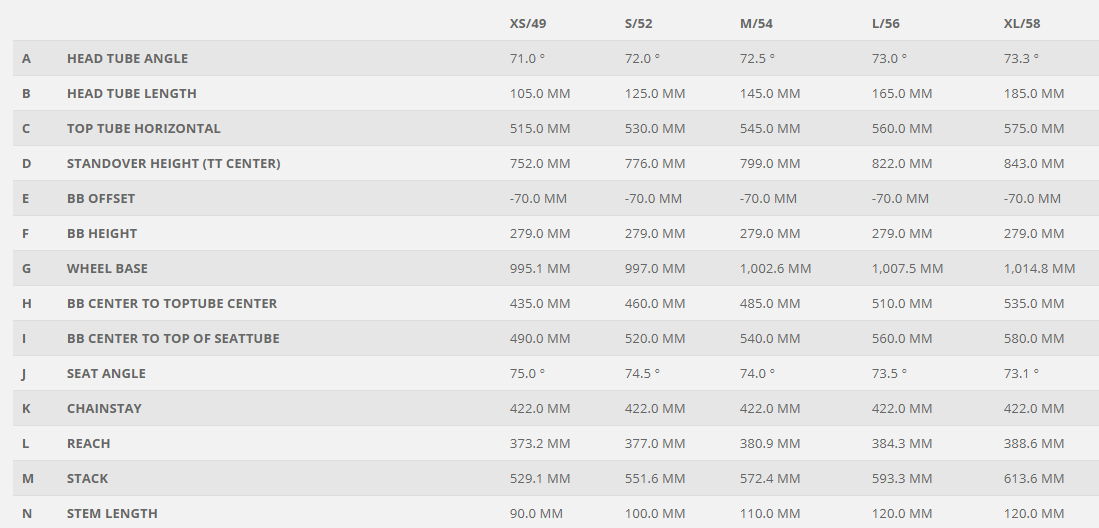The height and width of the screenshot is (528, 1099).
Task: Select the BB OFFSET row label
Action: [100, 198]
